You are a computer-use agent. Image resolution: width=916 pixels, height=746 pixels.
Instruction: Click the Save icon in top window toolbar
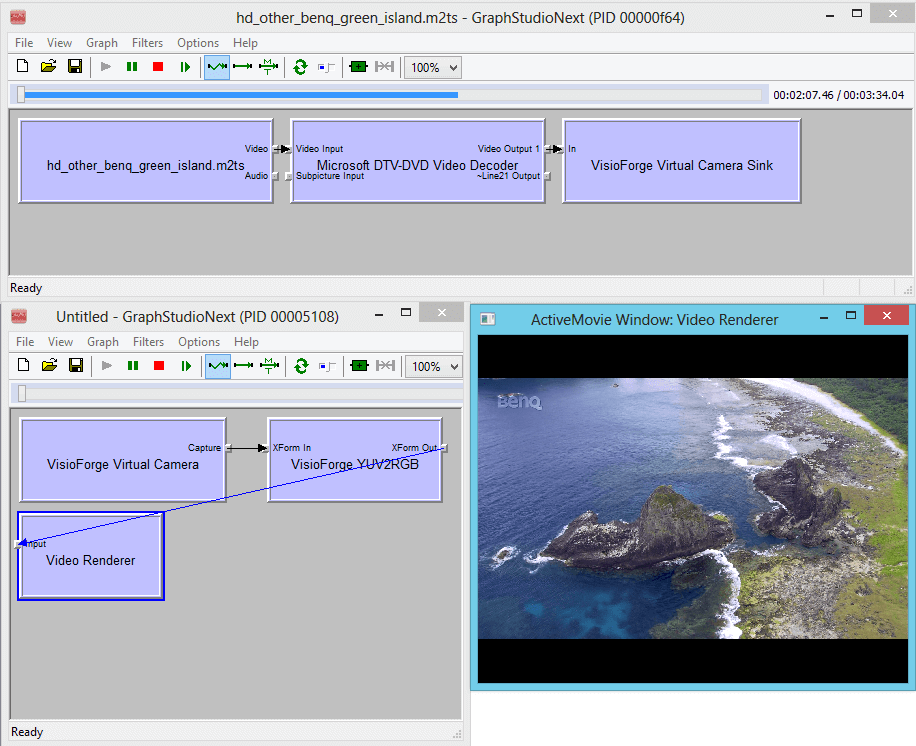coord(75,67)
